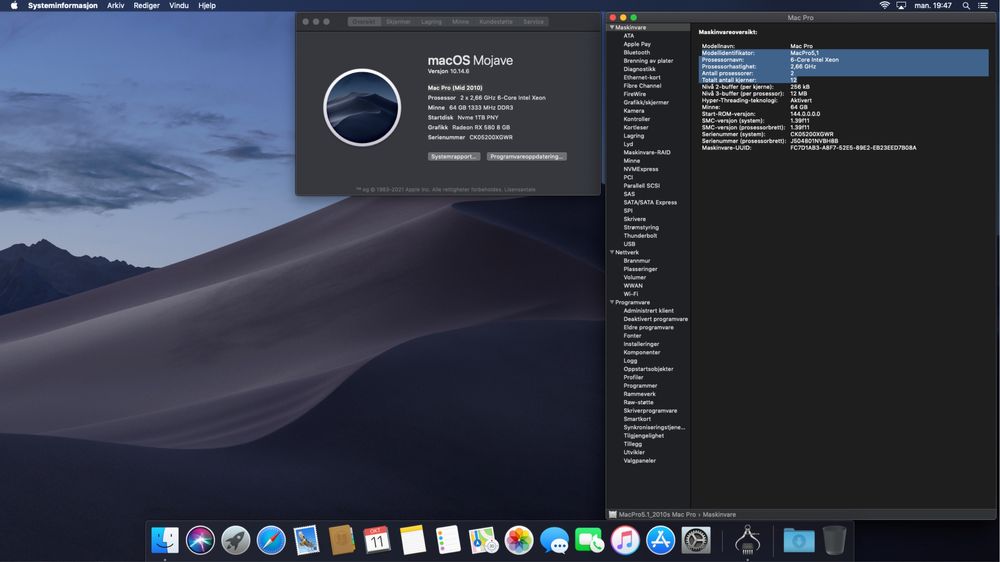Select Programmer under Programvare
Viewport: 1000px width, 562px height.
640,385
